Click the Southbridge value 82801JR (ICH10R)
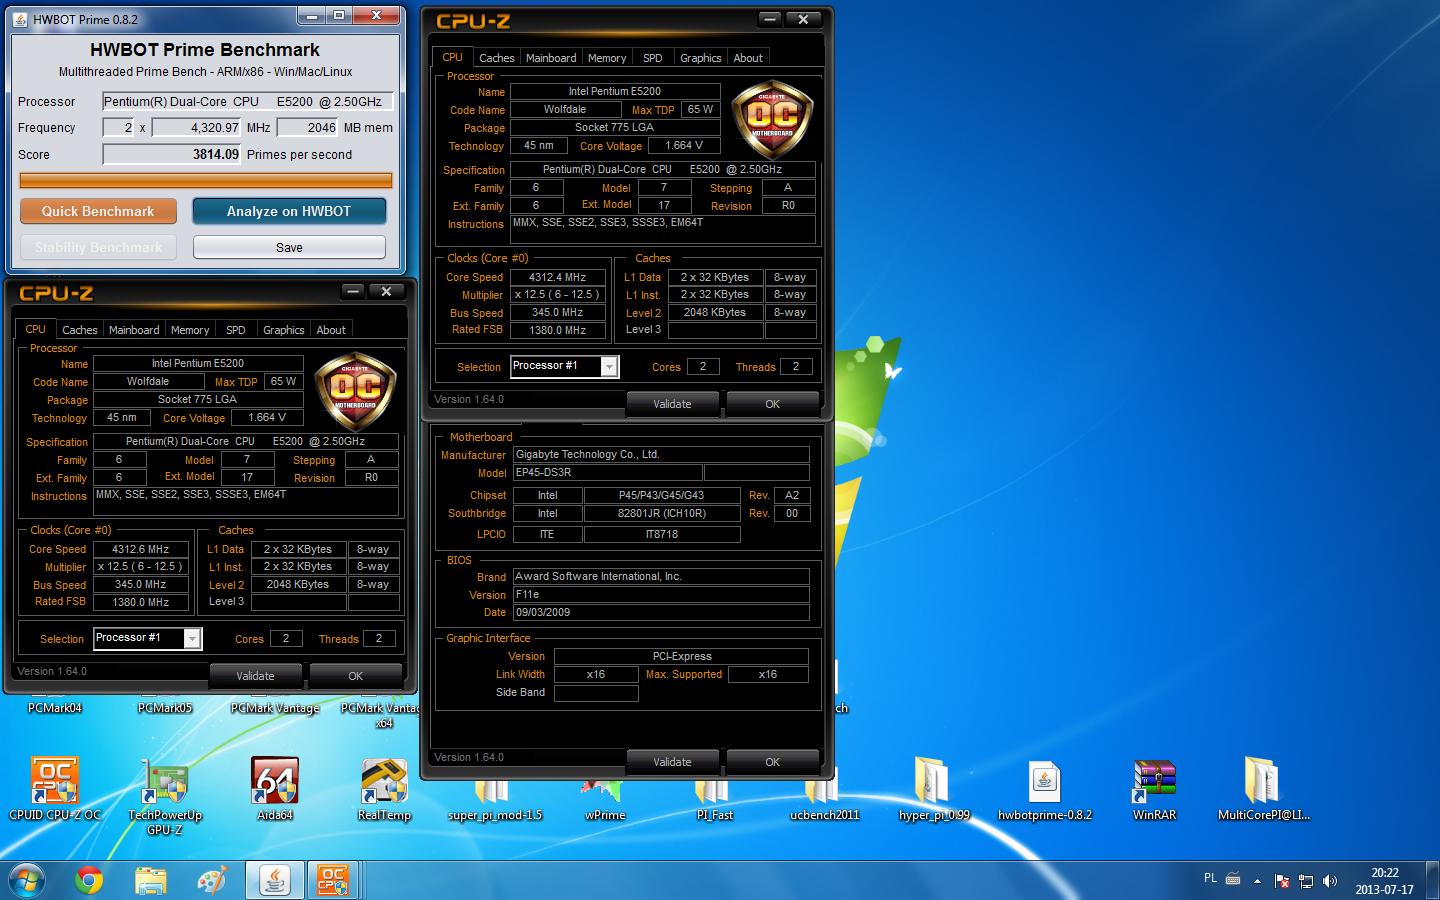The image size is (1440, 900). (662, 513)
